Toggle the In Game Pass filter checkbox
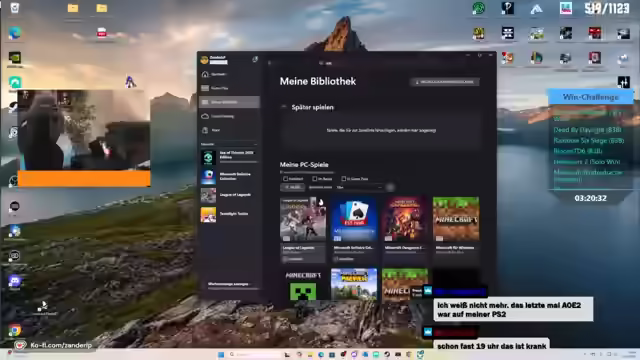 click(x=344, y=179)
